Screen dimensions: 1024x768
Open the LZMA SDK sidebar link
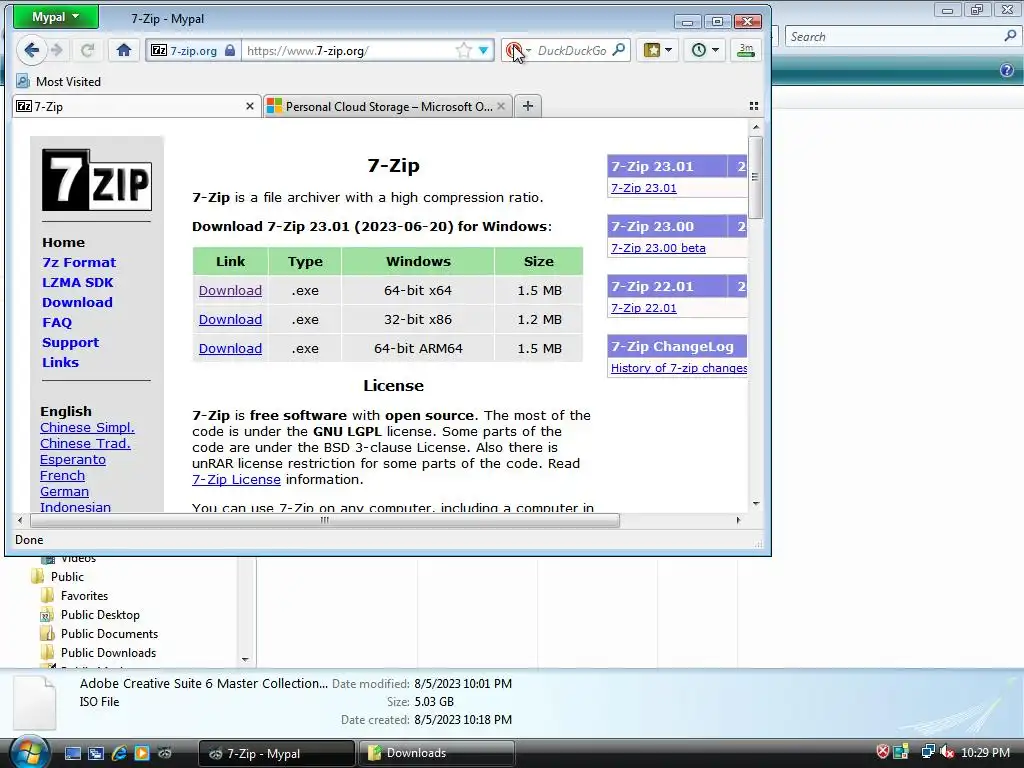coord(78,283)
